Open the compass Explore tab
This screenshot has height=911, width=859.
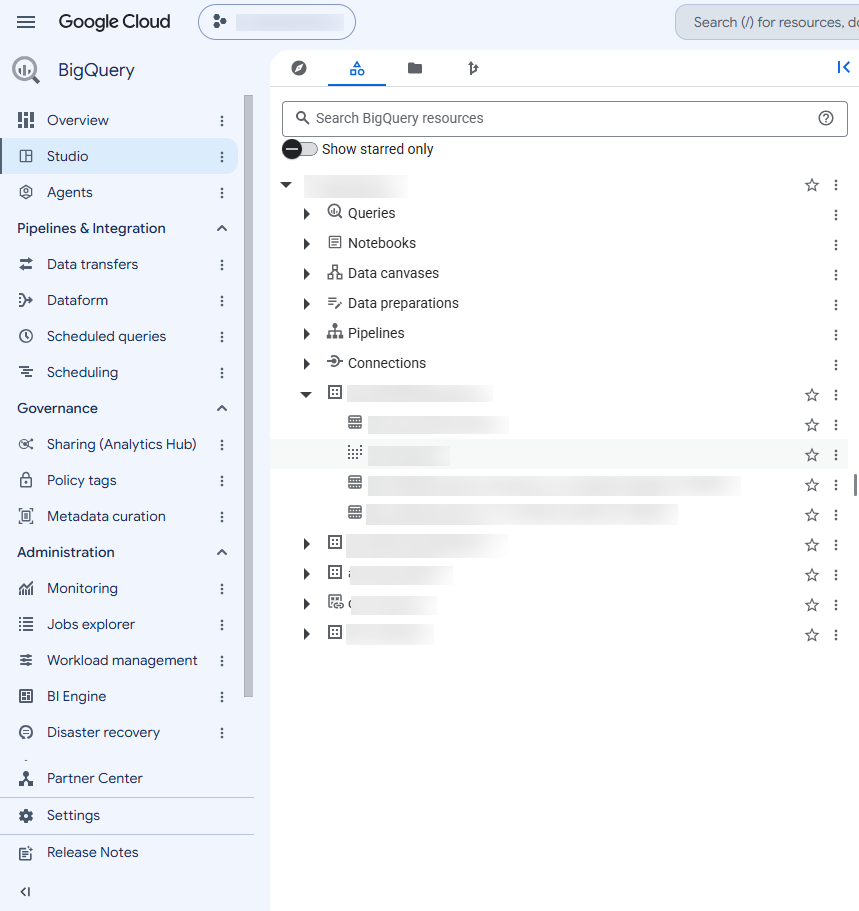(299, 68)
